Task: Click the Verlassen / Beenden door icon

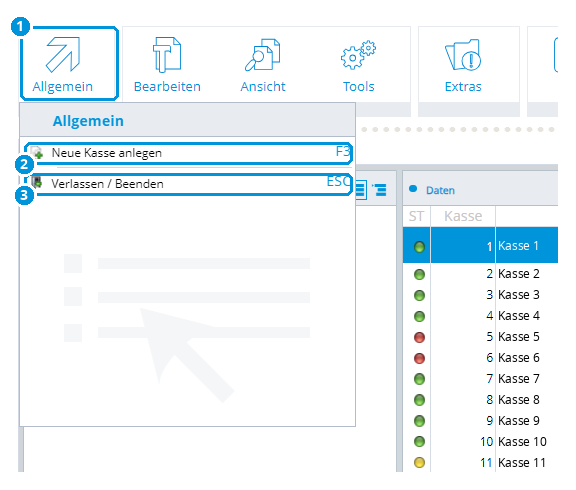Action: [x=37, y=182]
